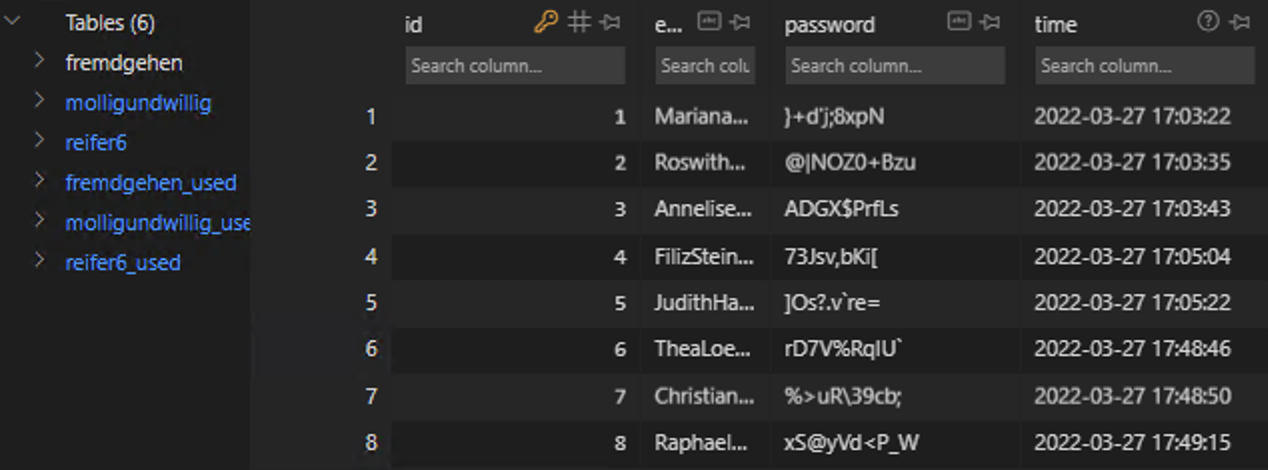Screen dimensions: 1268x470
Task: Click time cell 2022-03-27 17:48:46
Action: tap(1144, 349)
